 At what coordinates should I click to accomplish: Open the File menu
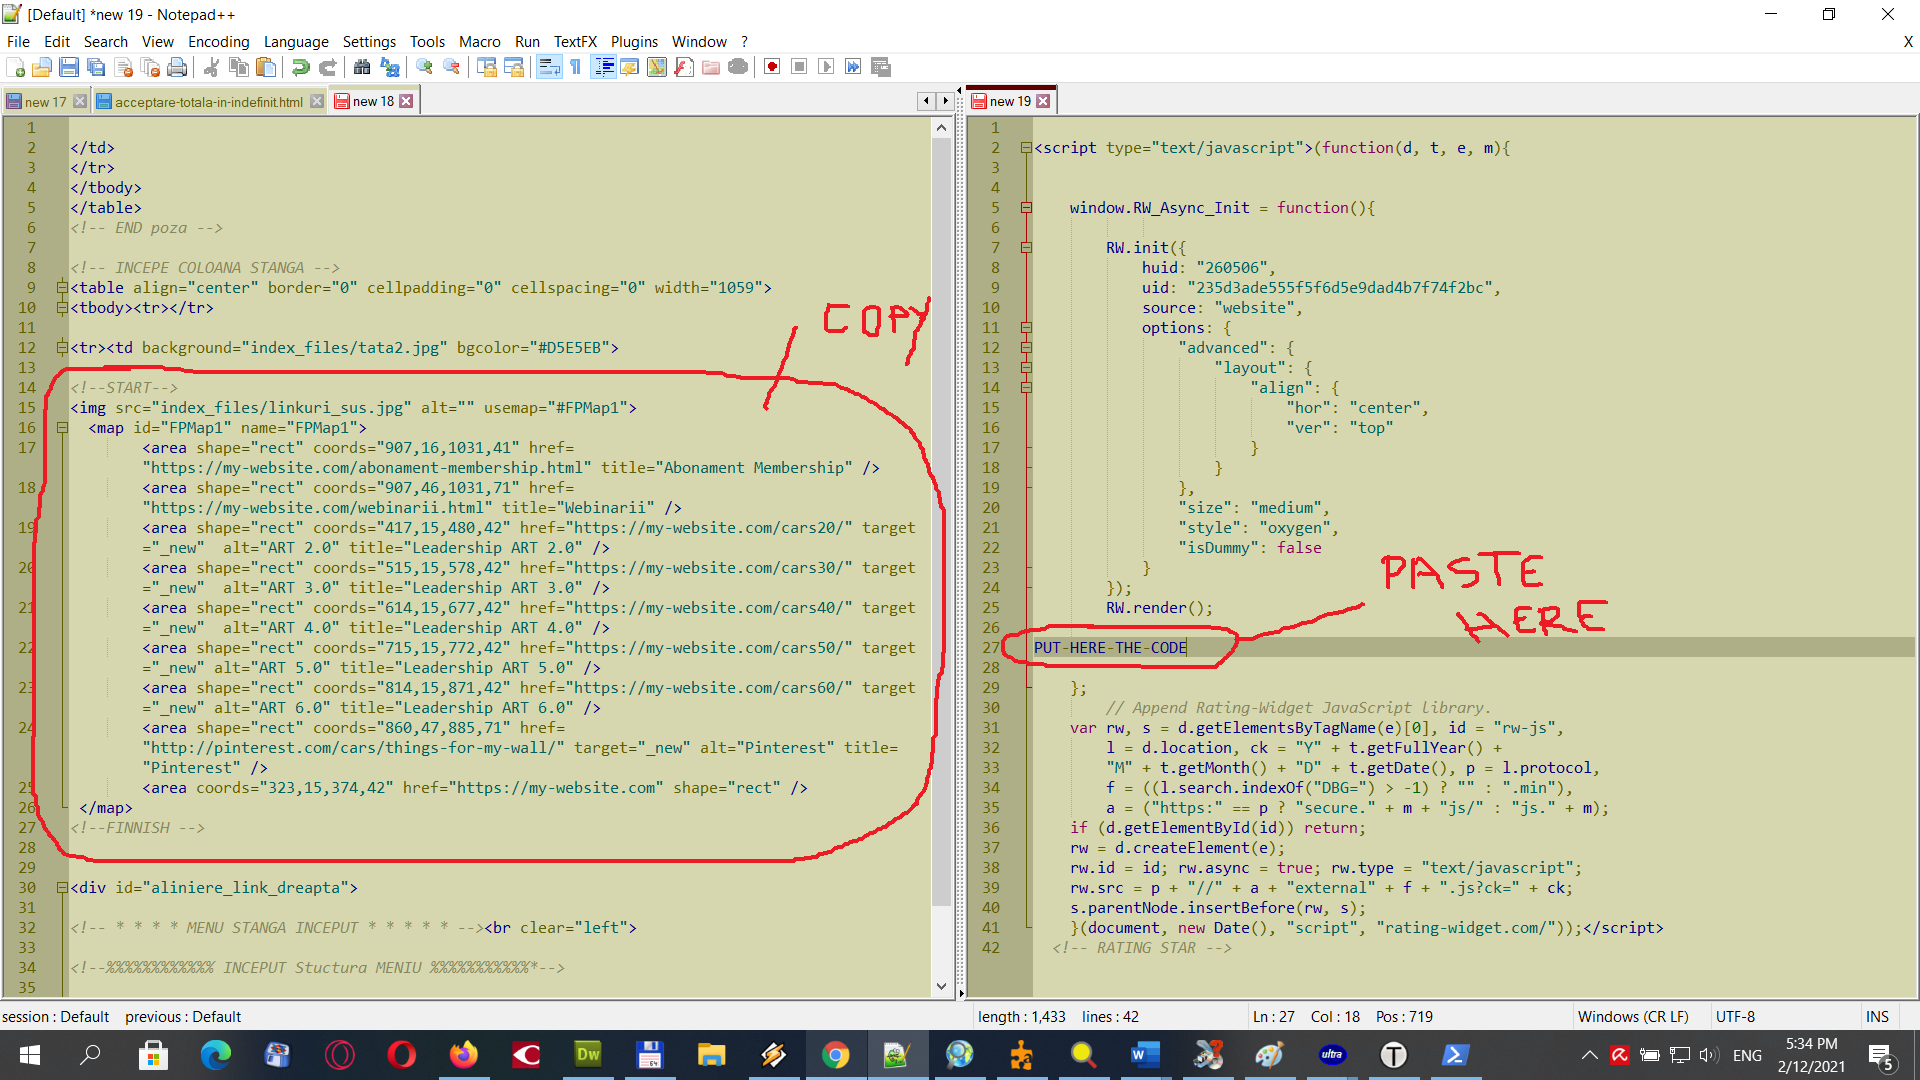(x=18, y=41)
